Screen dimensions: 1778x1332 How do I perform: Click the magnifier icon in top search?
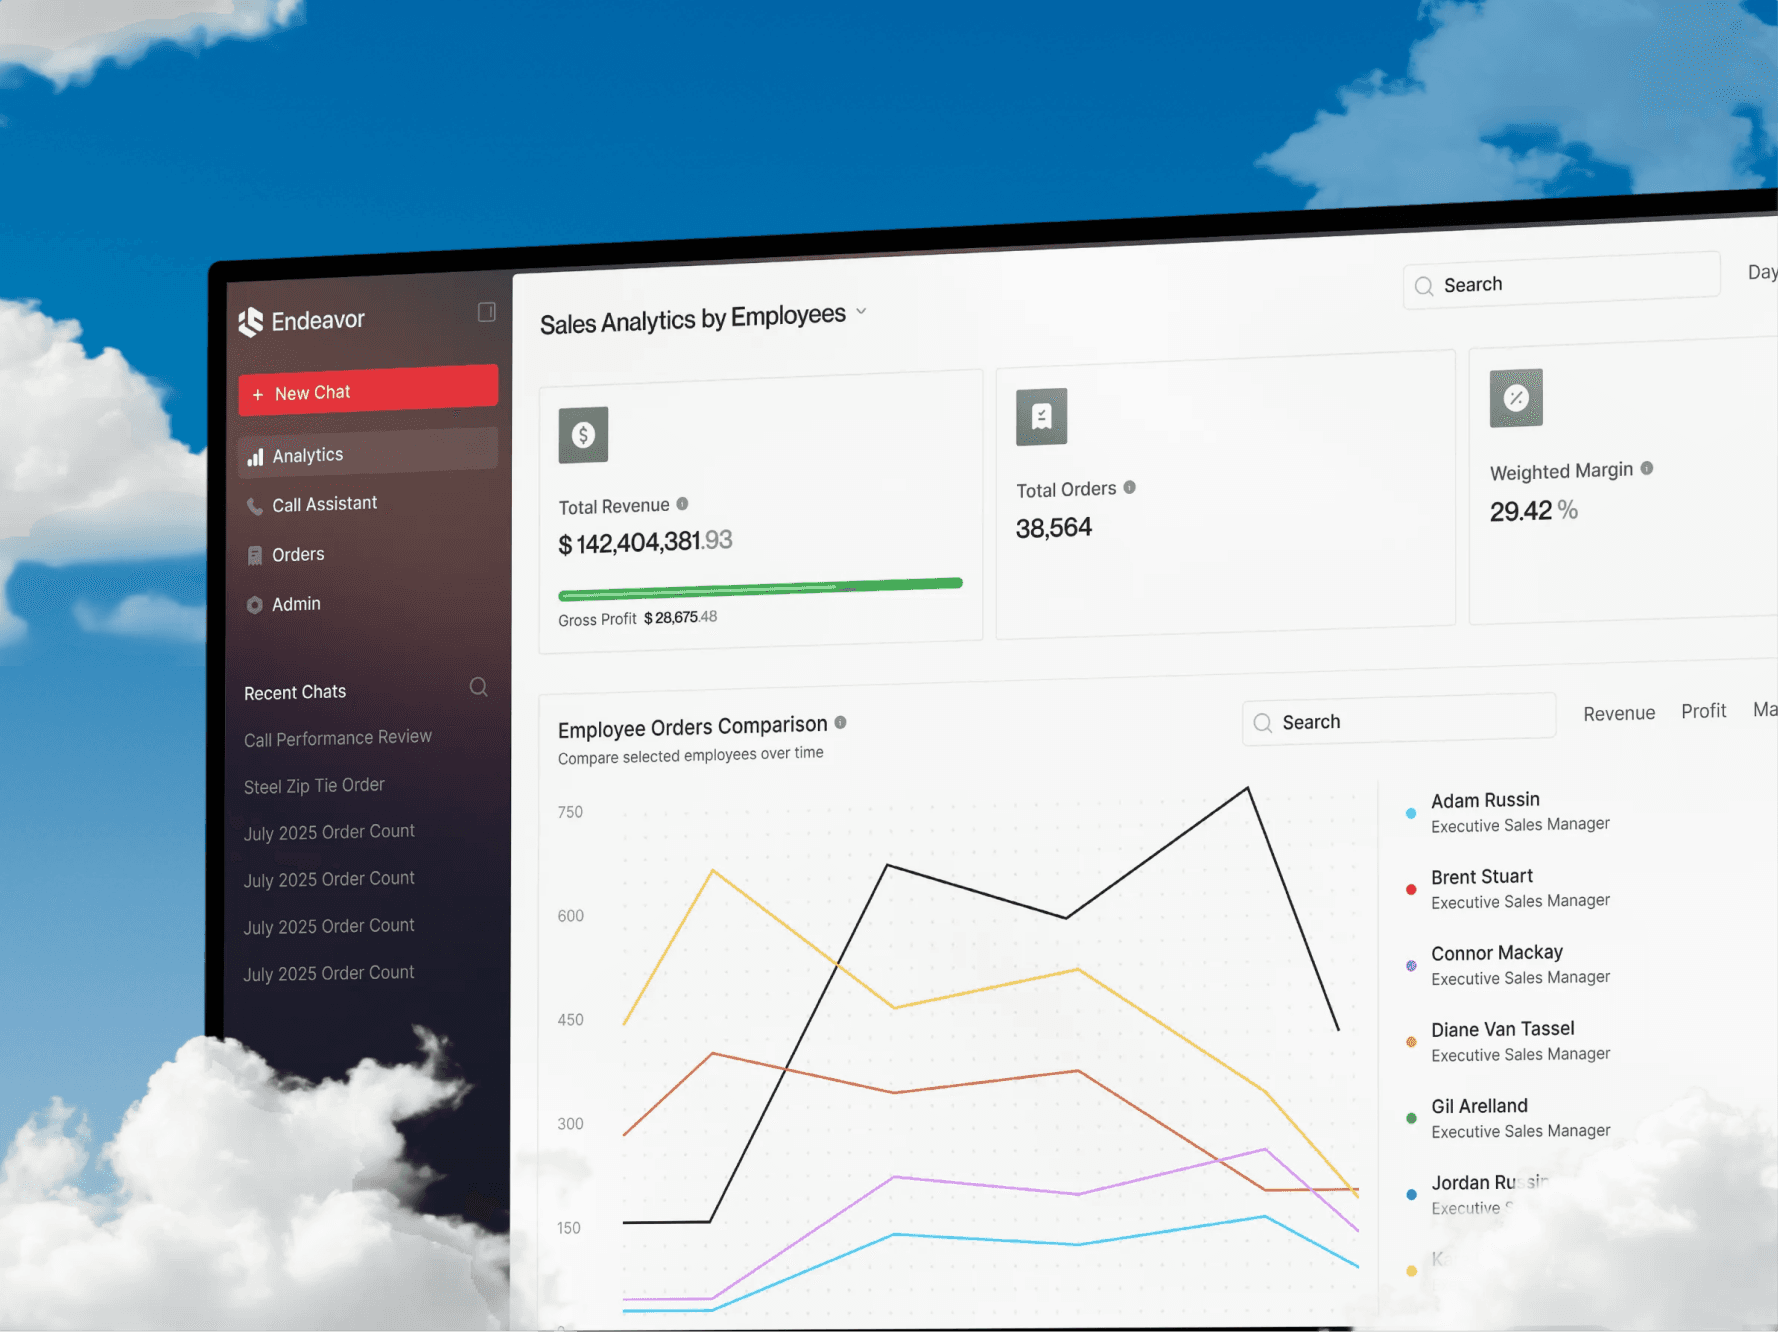coord(1424,287)
